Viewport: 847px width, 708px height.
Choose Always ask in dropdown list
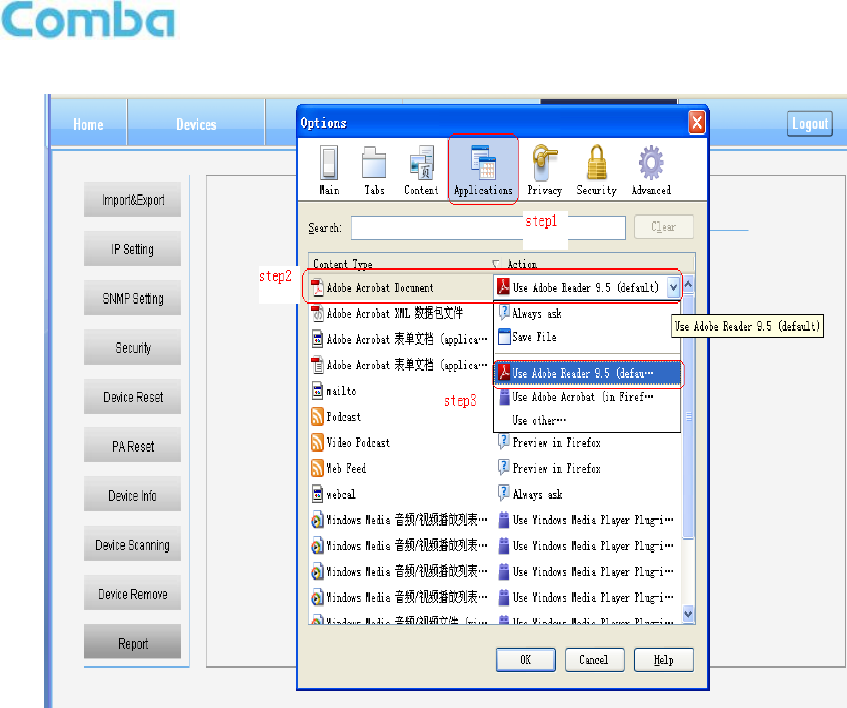click(587, 313)
